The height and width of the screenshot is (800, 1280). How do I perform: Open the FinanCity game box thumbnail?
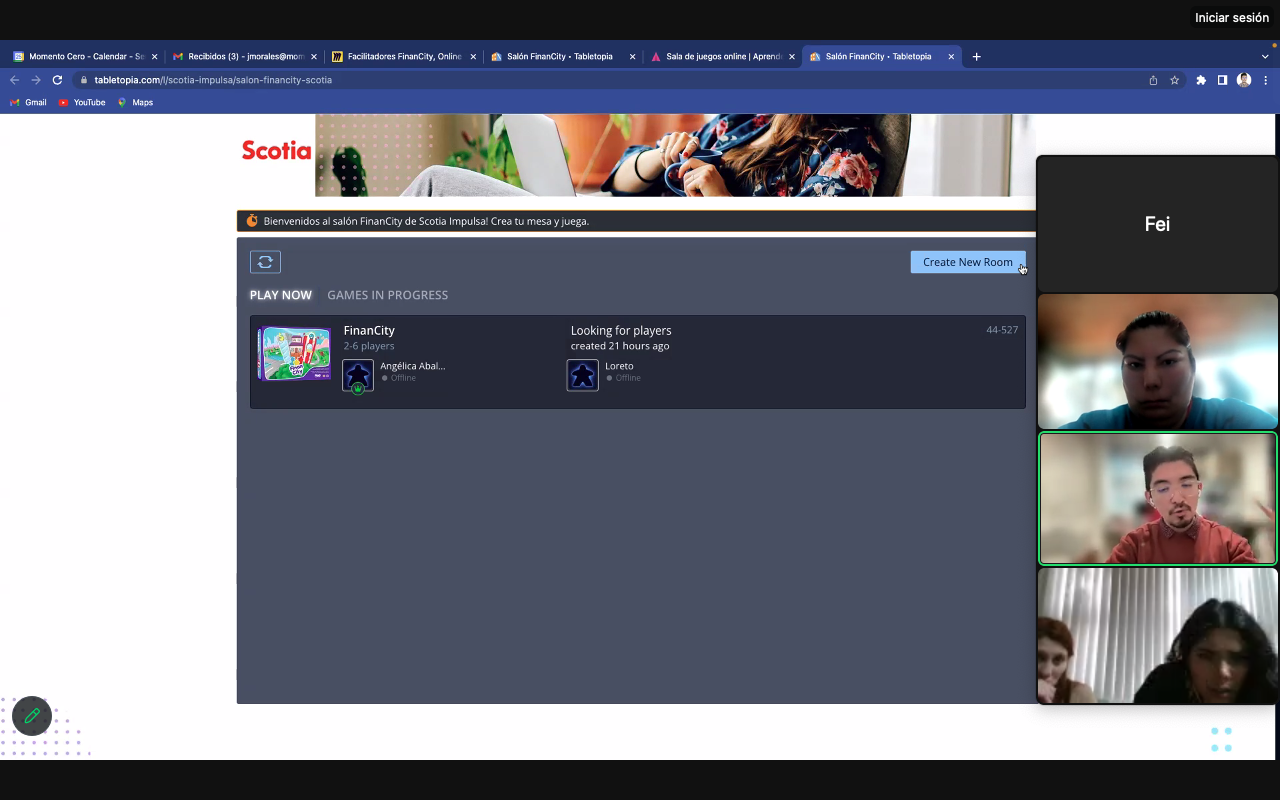tap(294, 353)
